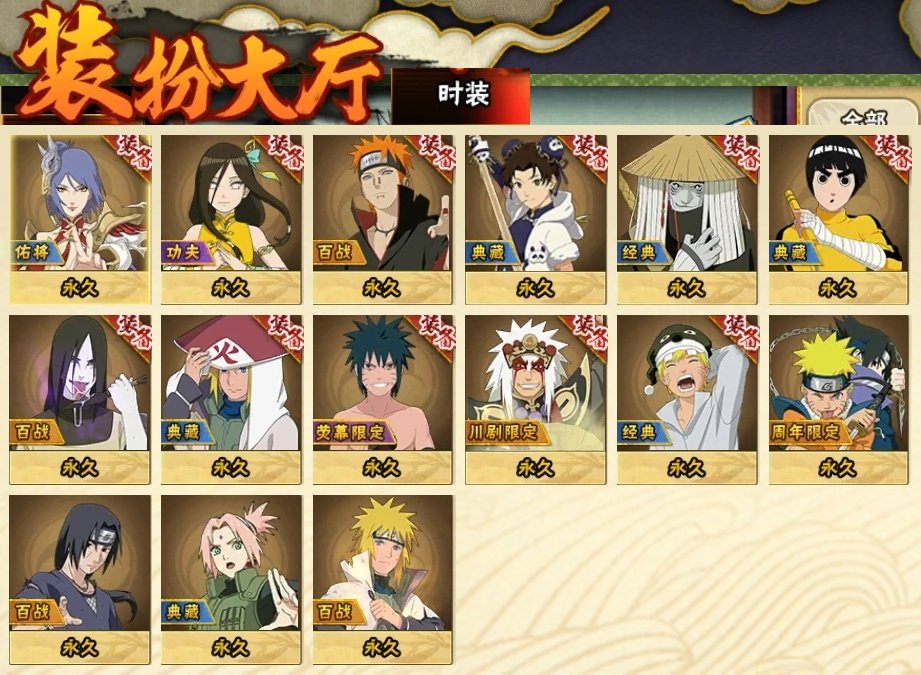This screenshot has width=921, height=675.
Task: Click the 装备 ribbon on Rock Lee card
Action: (x=889, y=154)
